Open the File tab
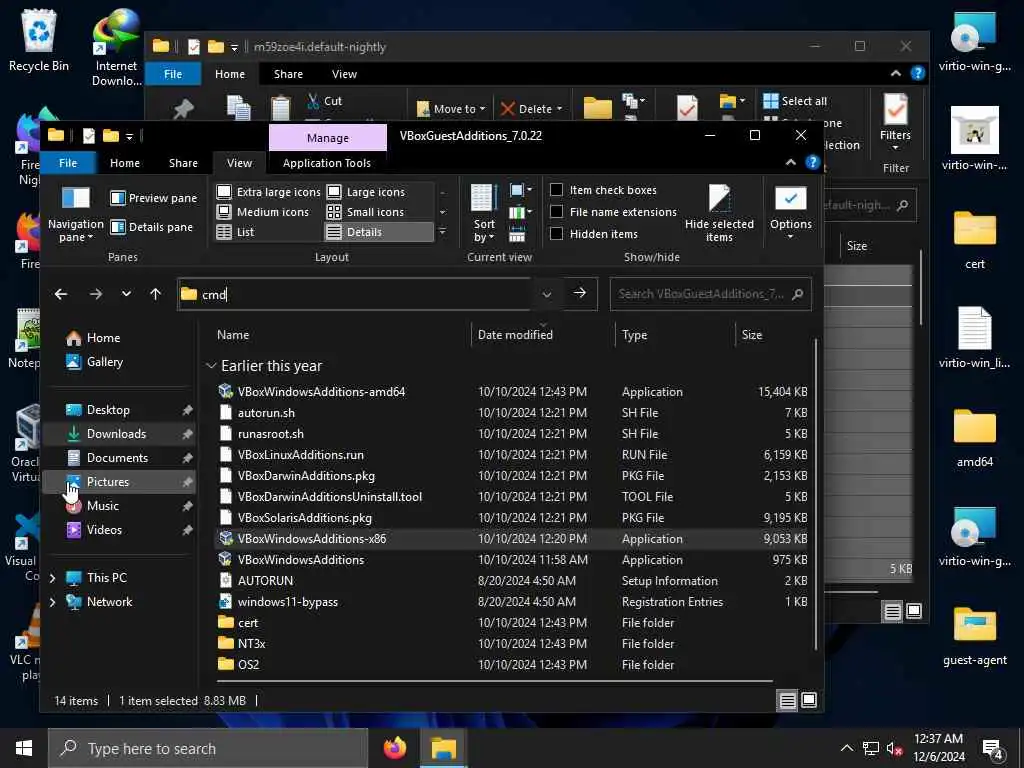The height and width of the screenshot is (768, 1024). point(68,163)
